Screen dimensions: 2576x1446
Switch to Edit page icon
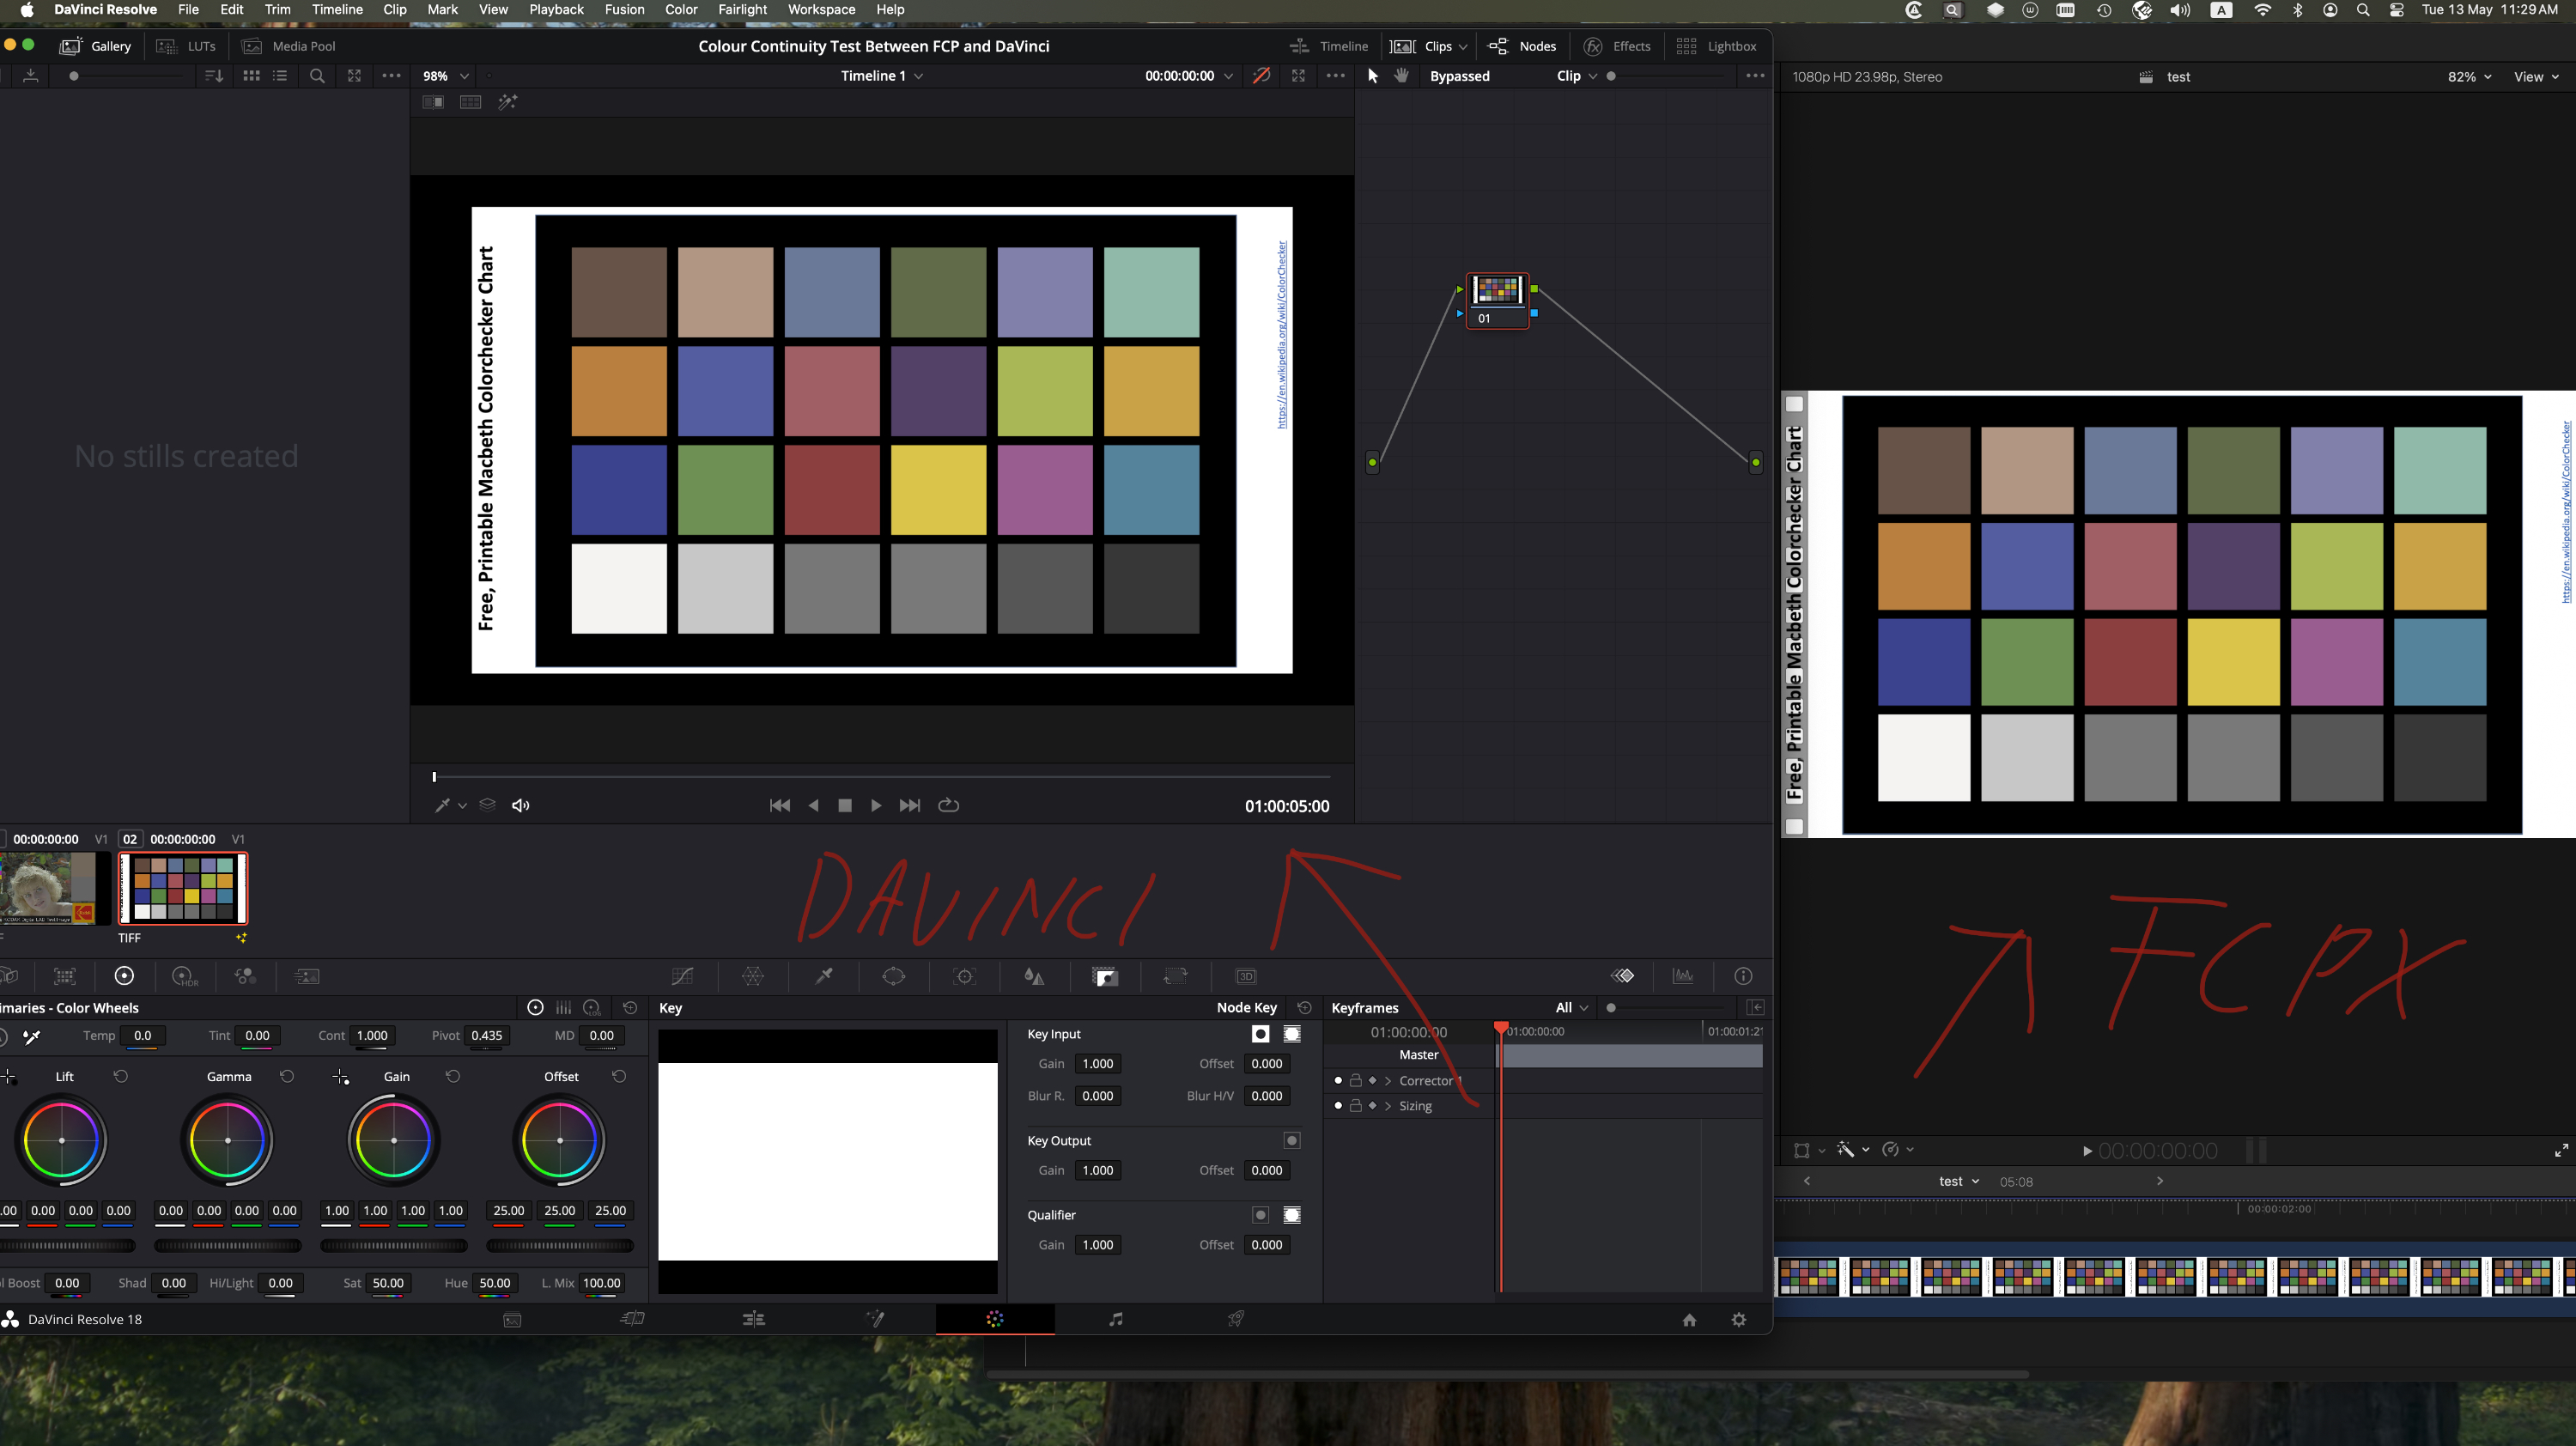coord(754,1319)
